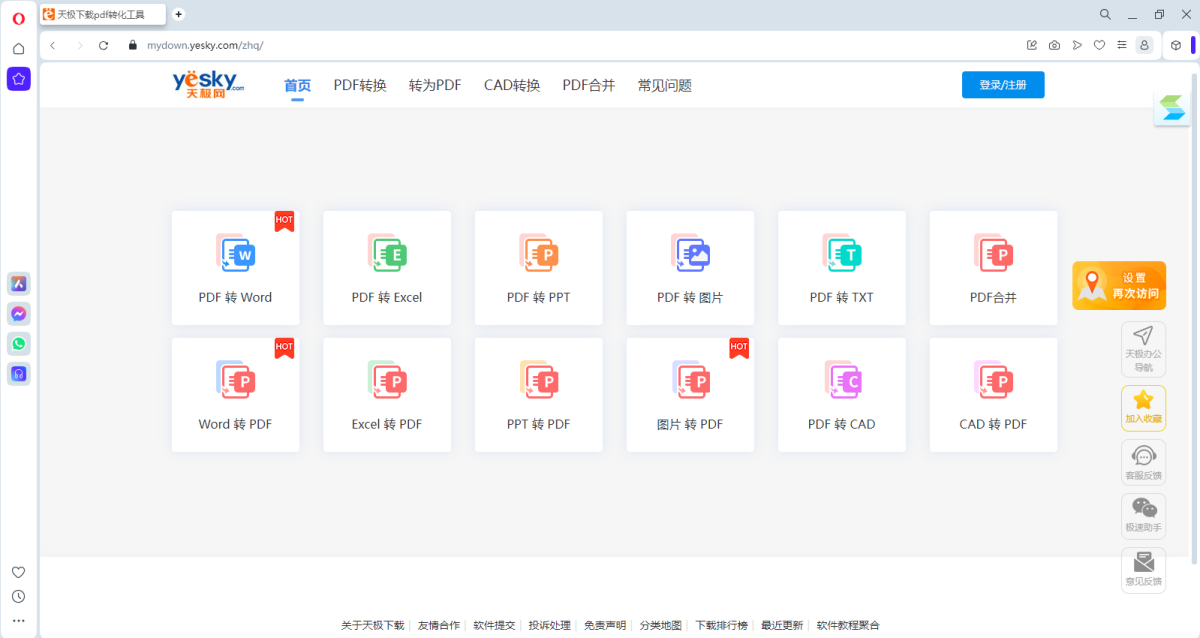Click the 加入收藏 favorites button

coord(1143,407)
